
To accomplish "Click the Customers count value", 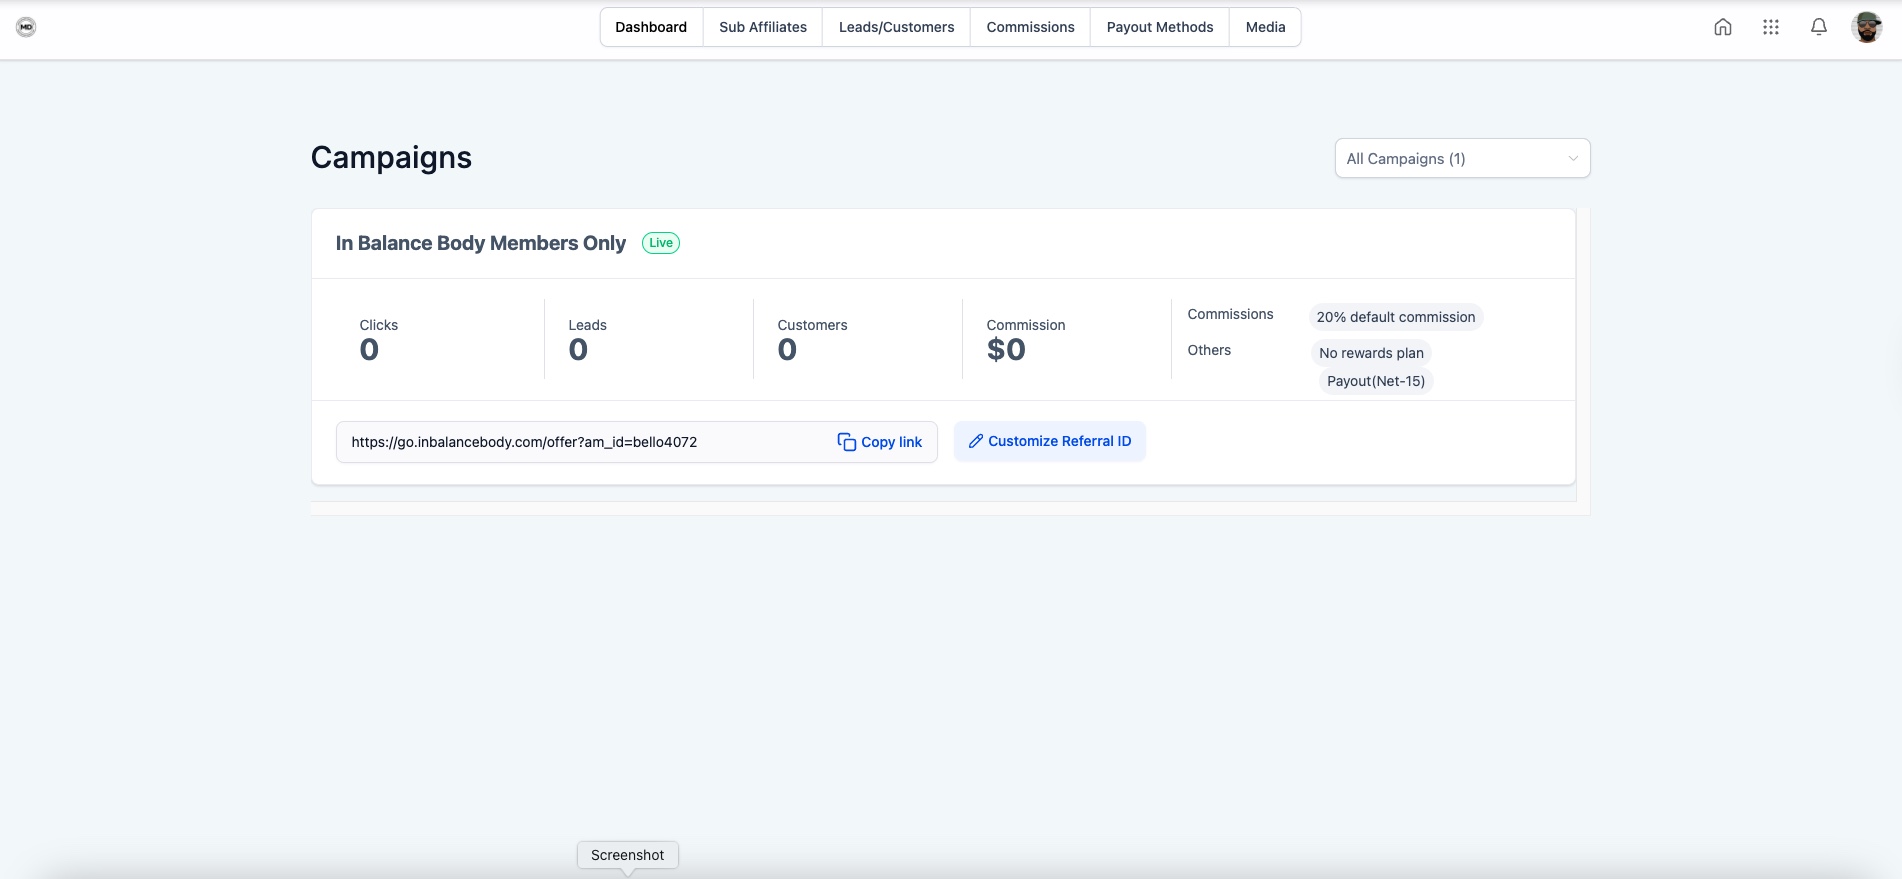I will pyautogui.click(x=787, y=350).
